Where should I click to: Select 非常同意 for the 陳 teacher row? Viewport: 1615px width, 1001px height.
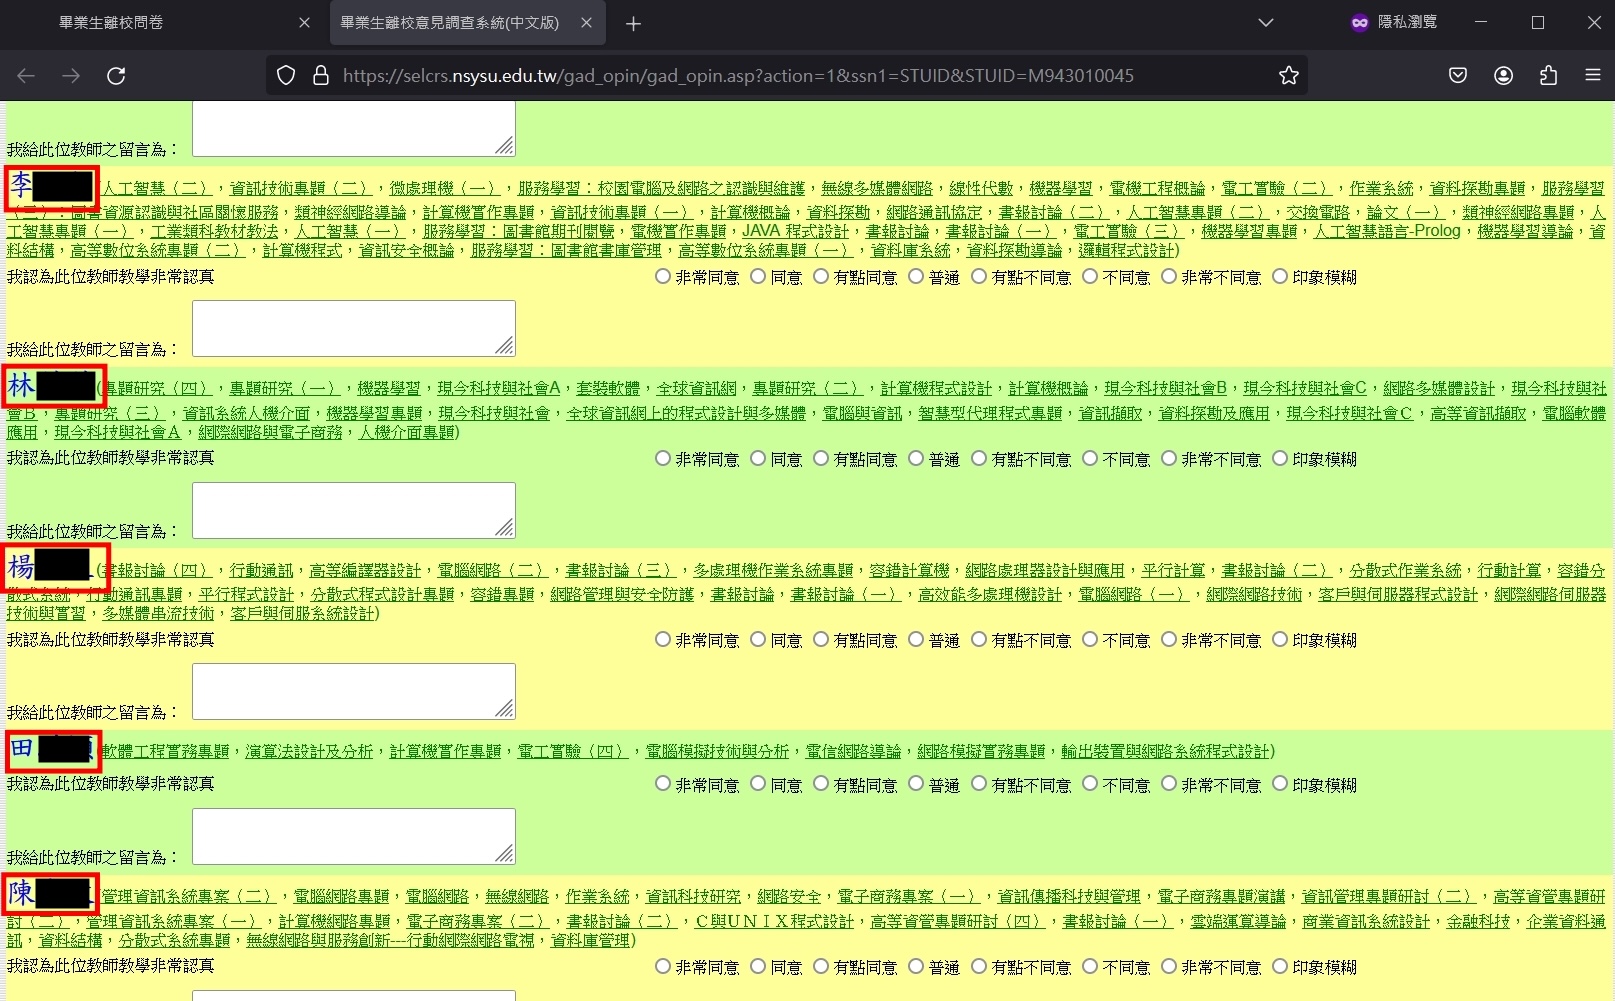(x=663, y=967)
